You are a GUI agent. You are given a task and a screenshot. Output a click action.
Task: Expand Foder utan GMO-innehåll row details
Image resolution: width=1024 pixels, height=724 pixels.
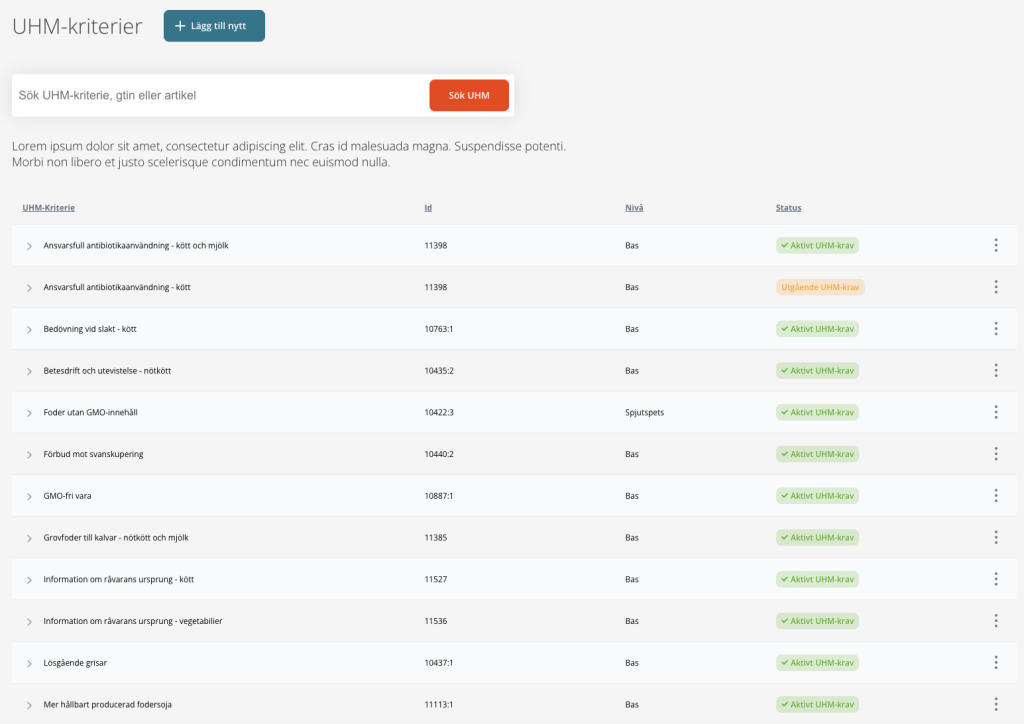(29, 413)
